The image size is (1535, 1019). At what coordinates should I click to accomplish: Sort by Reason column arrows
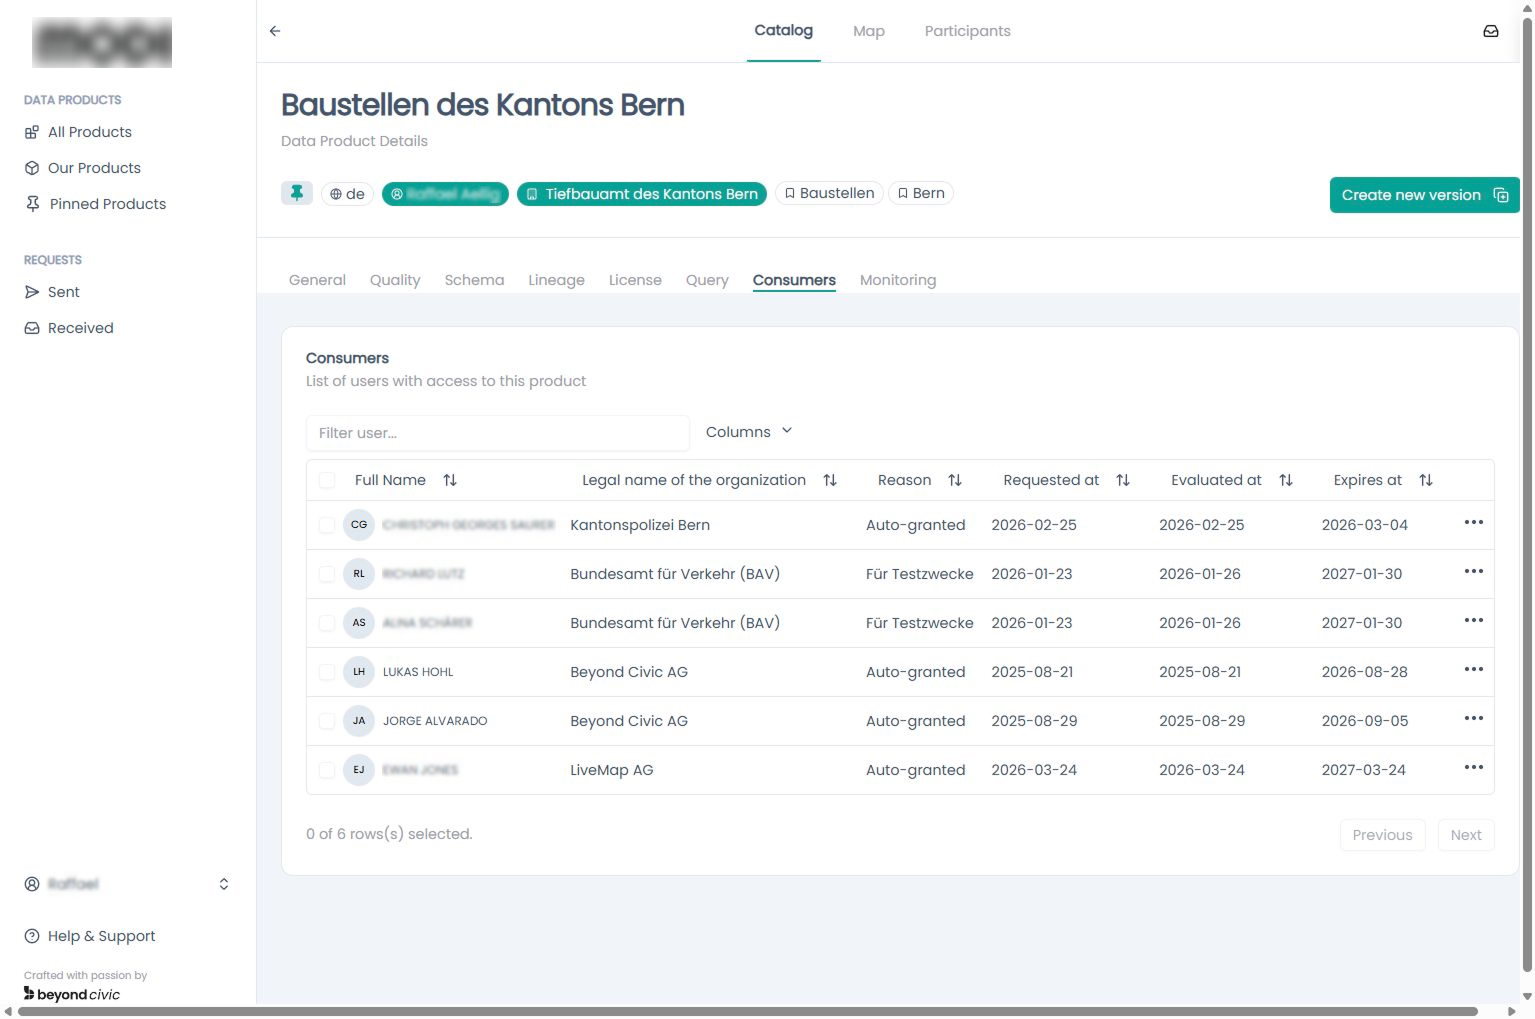tap(955, 480)
